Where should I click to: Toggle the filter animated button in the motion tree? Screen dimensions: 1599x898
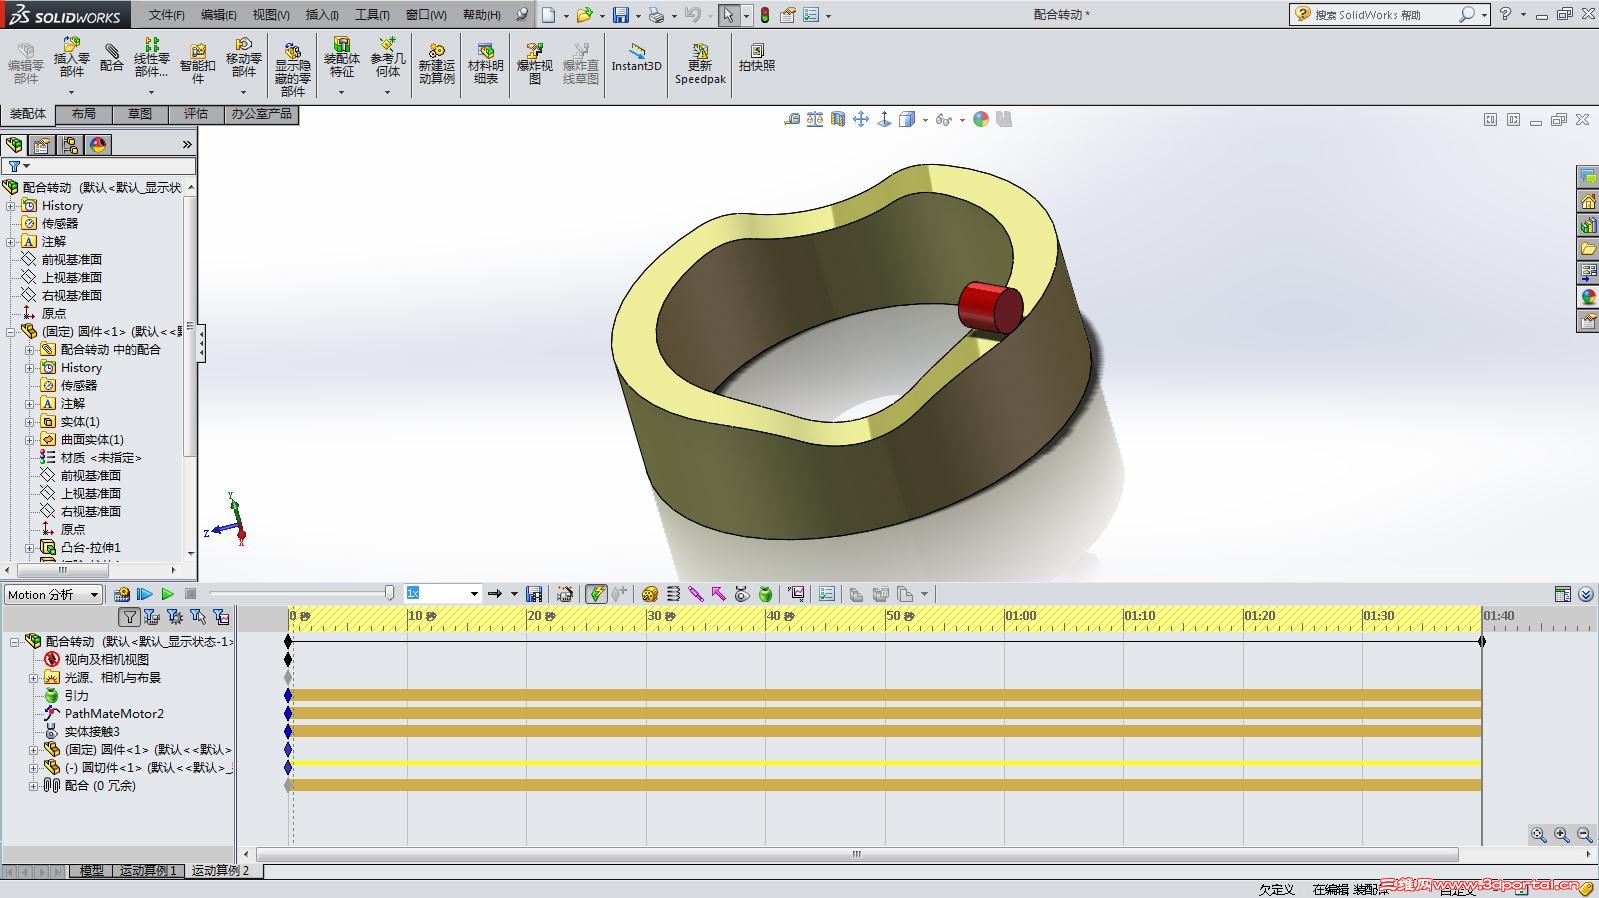click(x=152, y=617)
